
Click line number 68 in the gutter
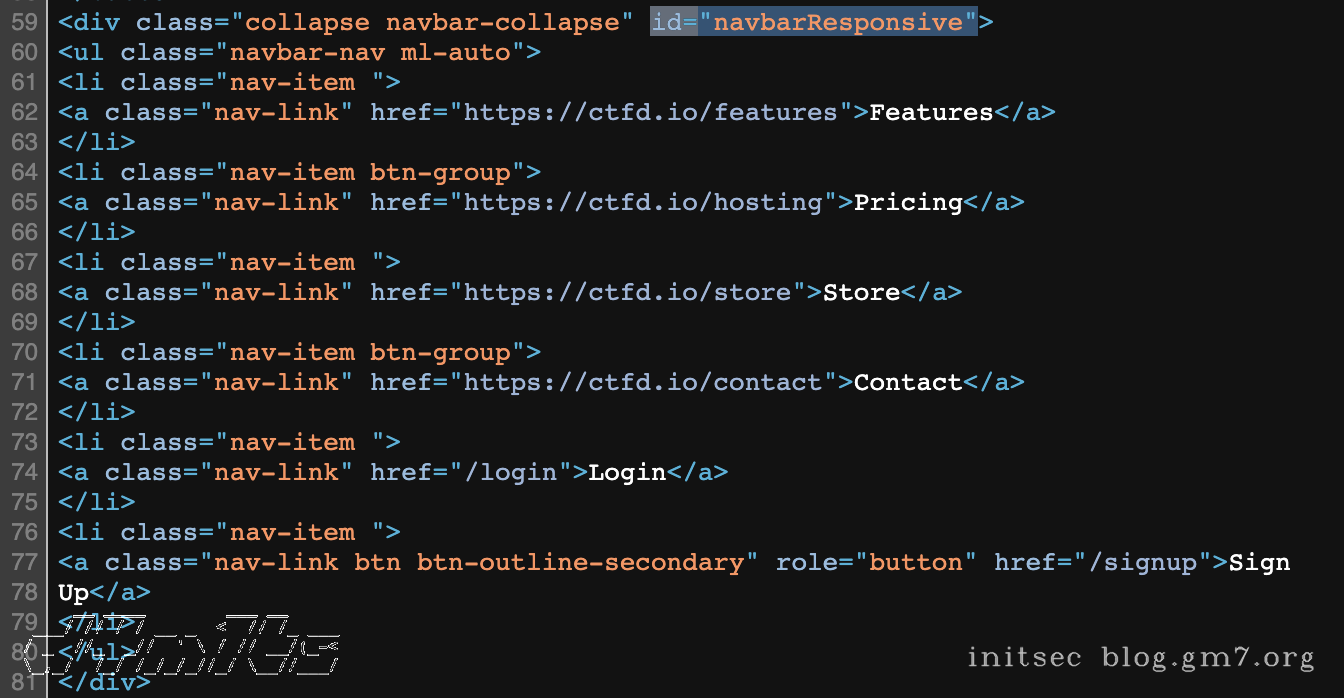(x=23, y=292)
